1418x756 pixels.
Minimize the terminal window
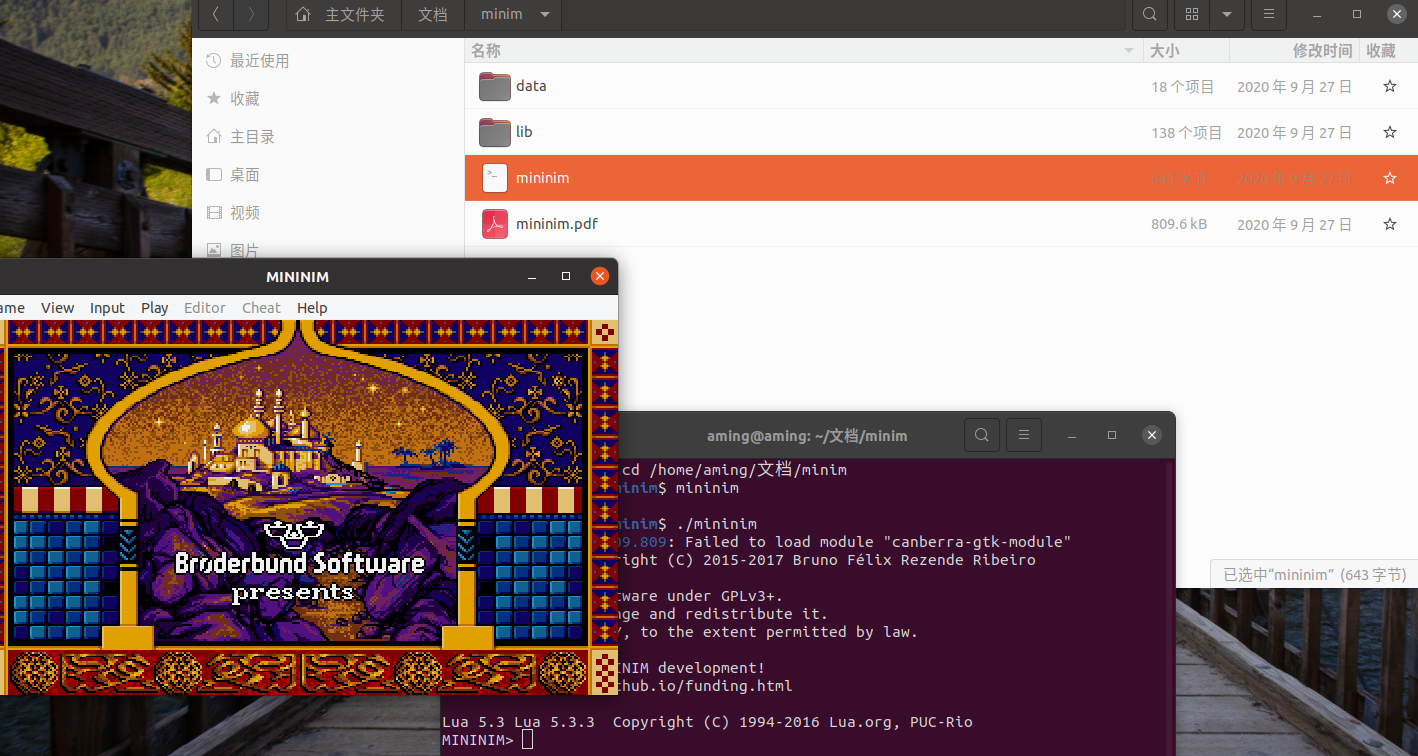click(1072, 436)
